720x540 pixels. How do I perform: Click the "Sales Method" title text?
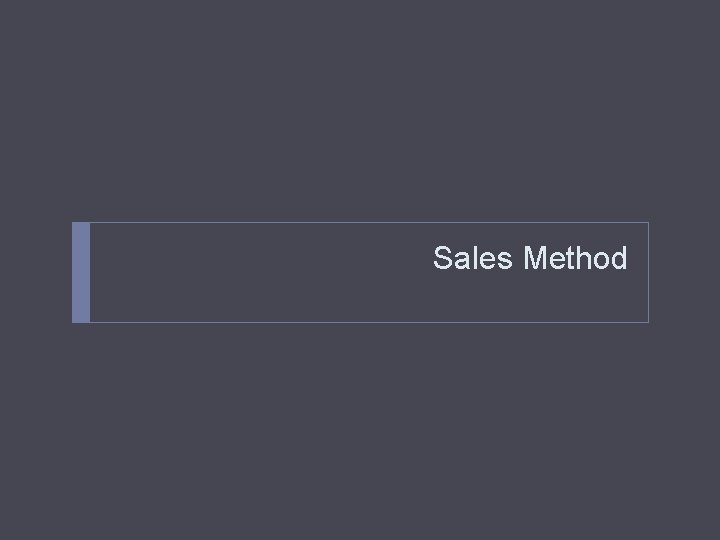coord(530,259)
